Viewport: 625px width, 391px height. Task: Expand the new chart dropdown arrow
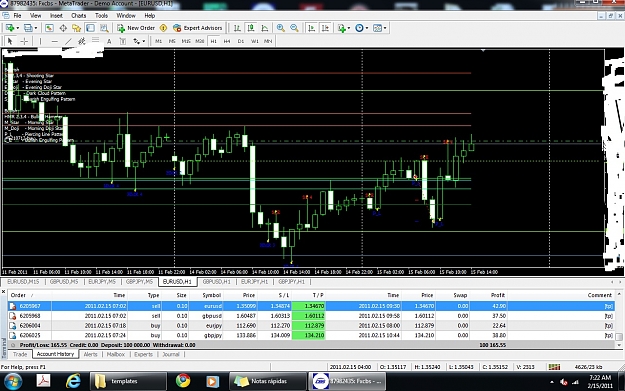[x=18, y=28]
